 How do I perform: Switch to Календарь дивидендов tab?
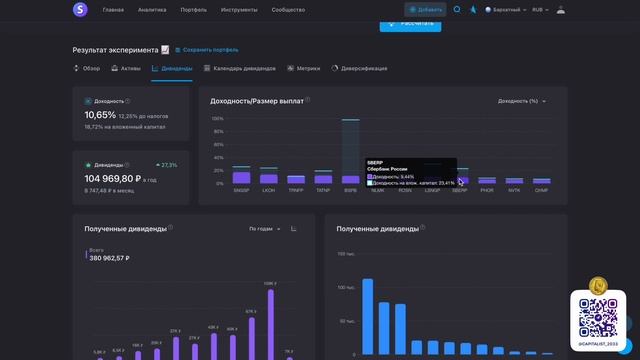(x=240, y=69)
